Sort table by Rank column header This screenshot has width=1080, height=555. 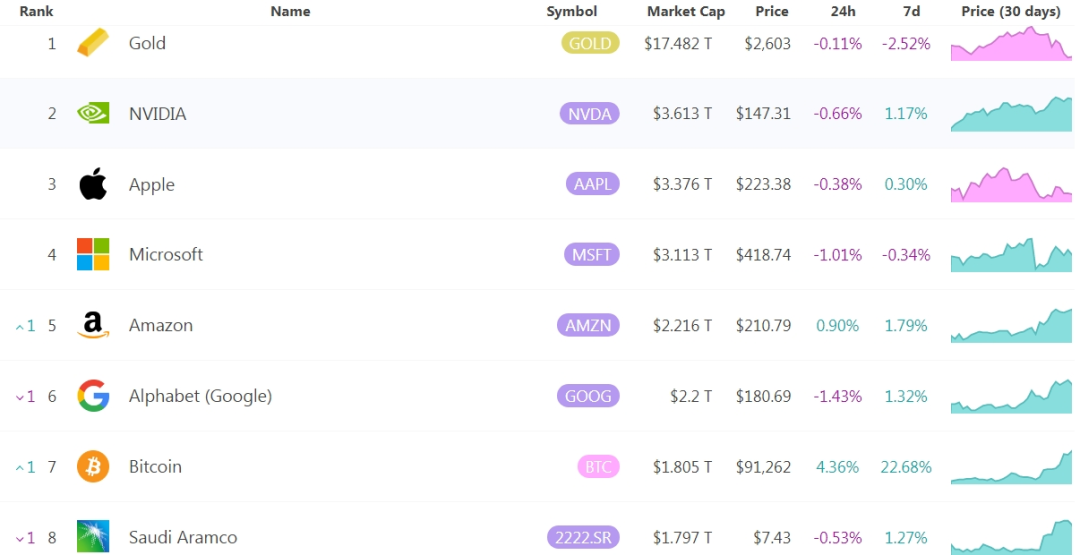coord(37,12)
